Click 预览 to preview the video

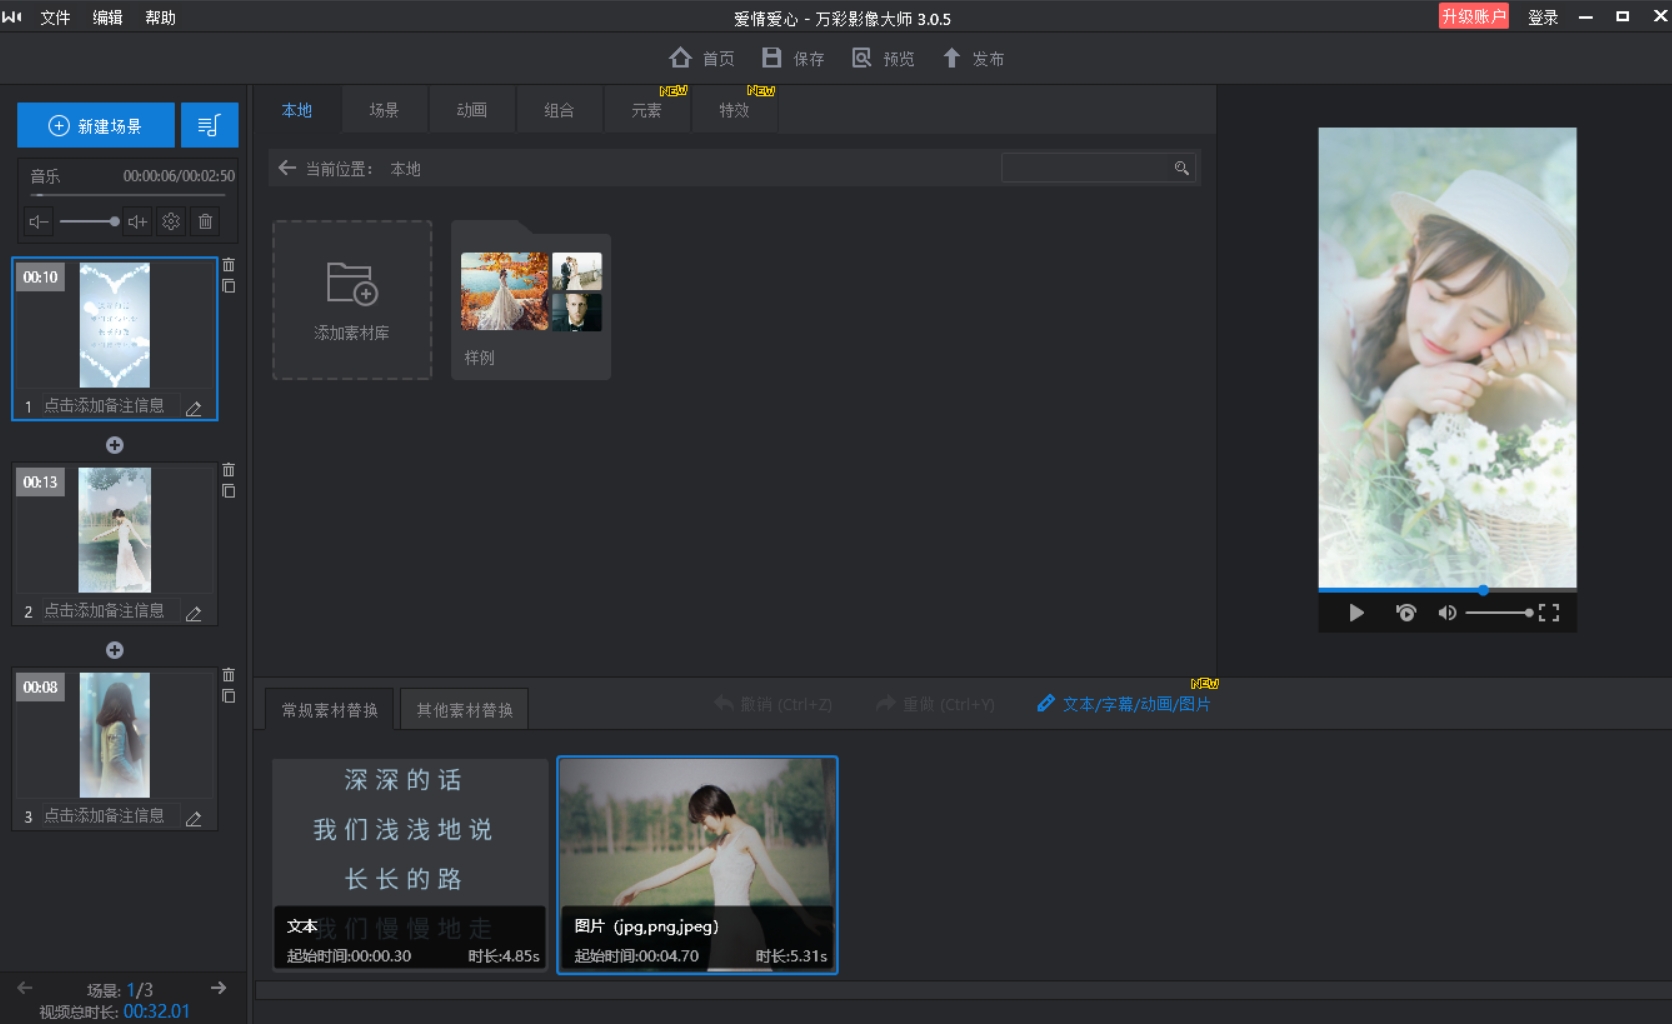point(883,58)
